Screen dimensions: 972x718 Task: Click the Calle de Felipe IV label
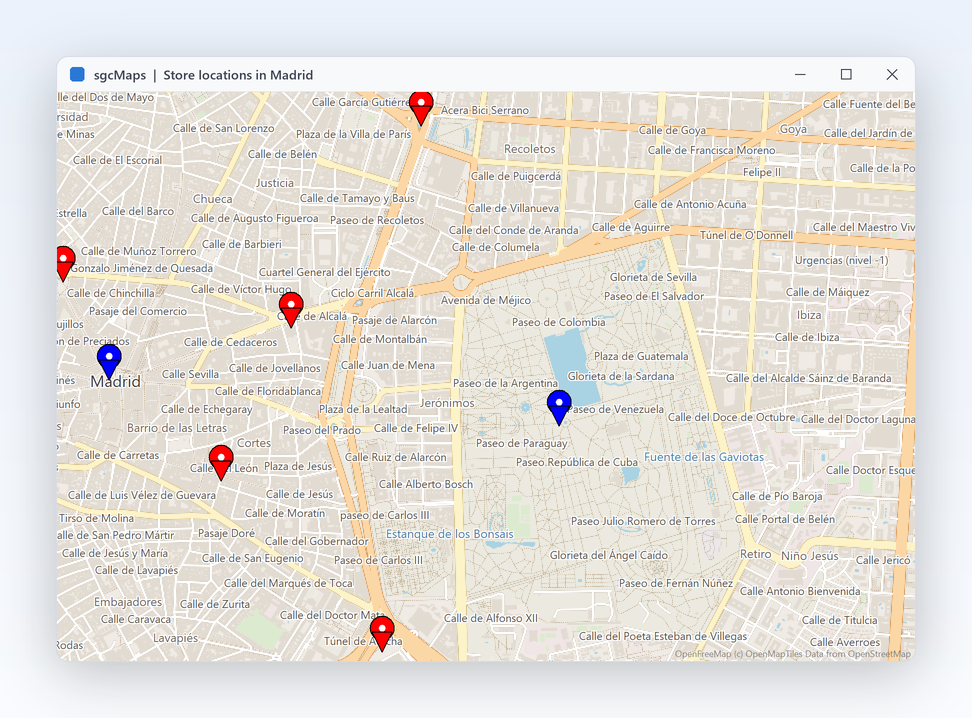415,428
